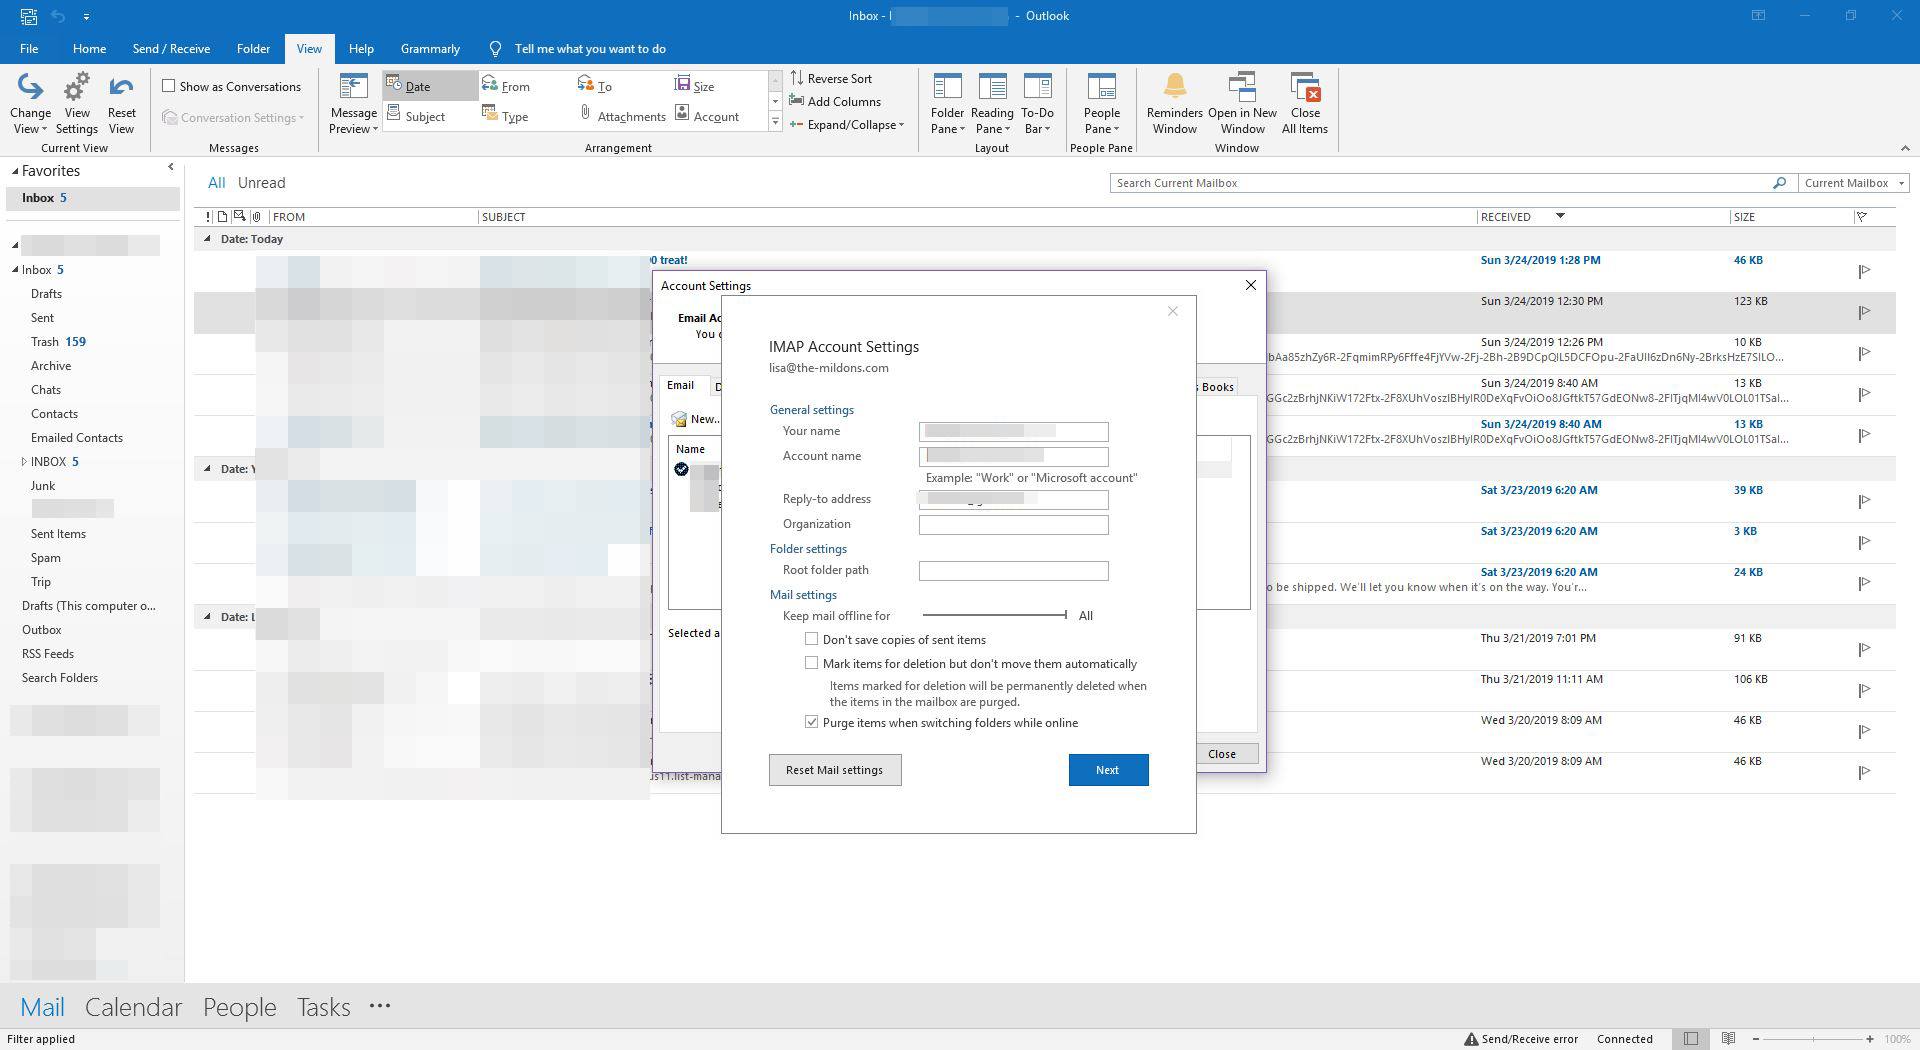Switch to normal view in status bar
This screenshot has height=1050, width=1920.
point(1690,1039)
